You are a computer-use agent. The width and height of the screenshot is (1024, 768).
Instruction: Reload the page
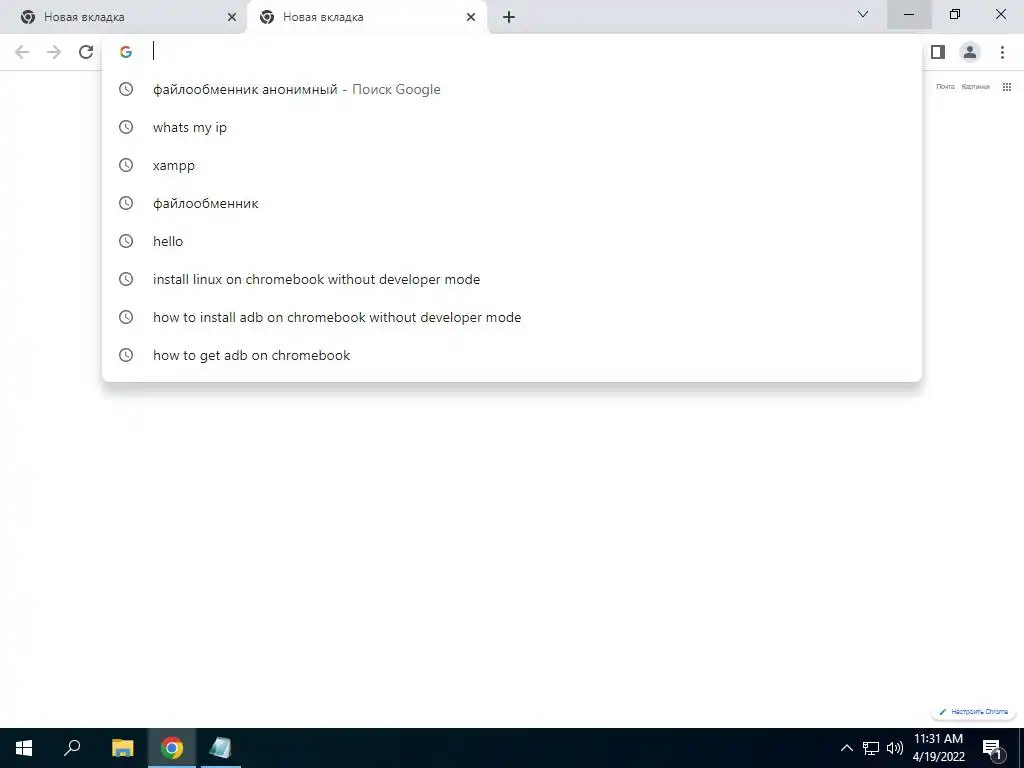pyautogui.click(x=86, y=52)
